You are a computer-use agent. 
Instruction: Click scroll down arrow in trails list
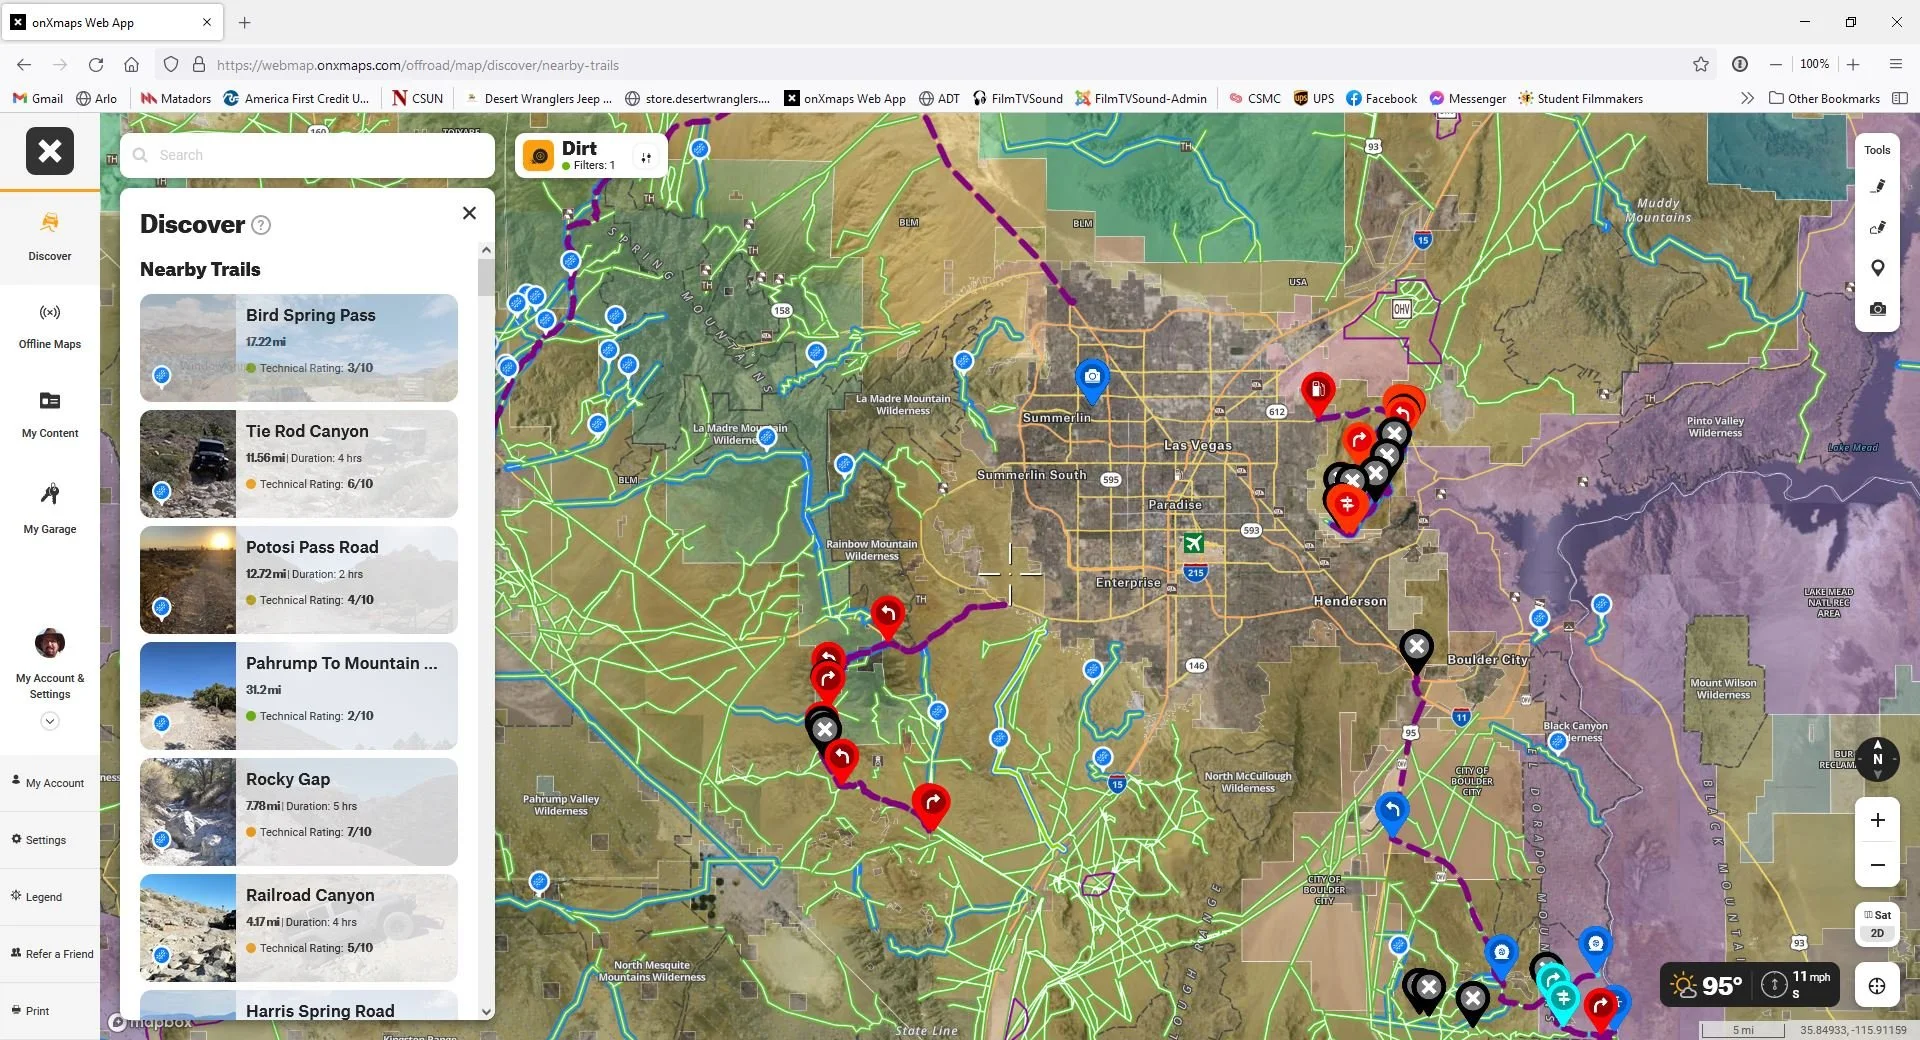pos(486,1012)
